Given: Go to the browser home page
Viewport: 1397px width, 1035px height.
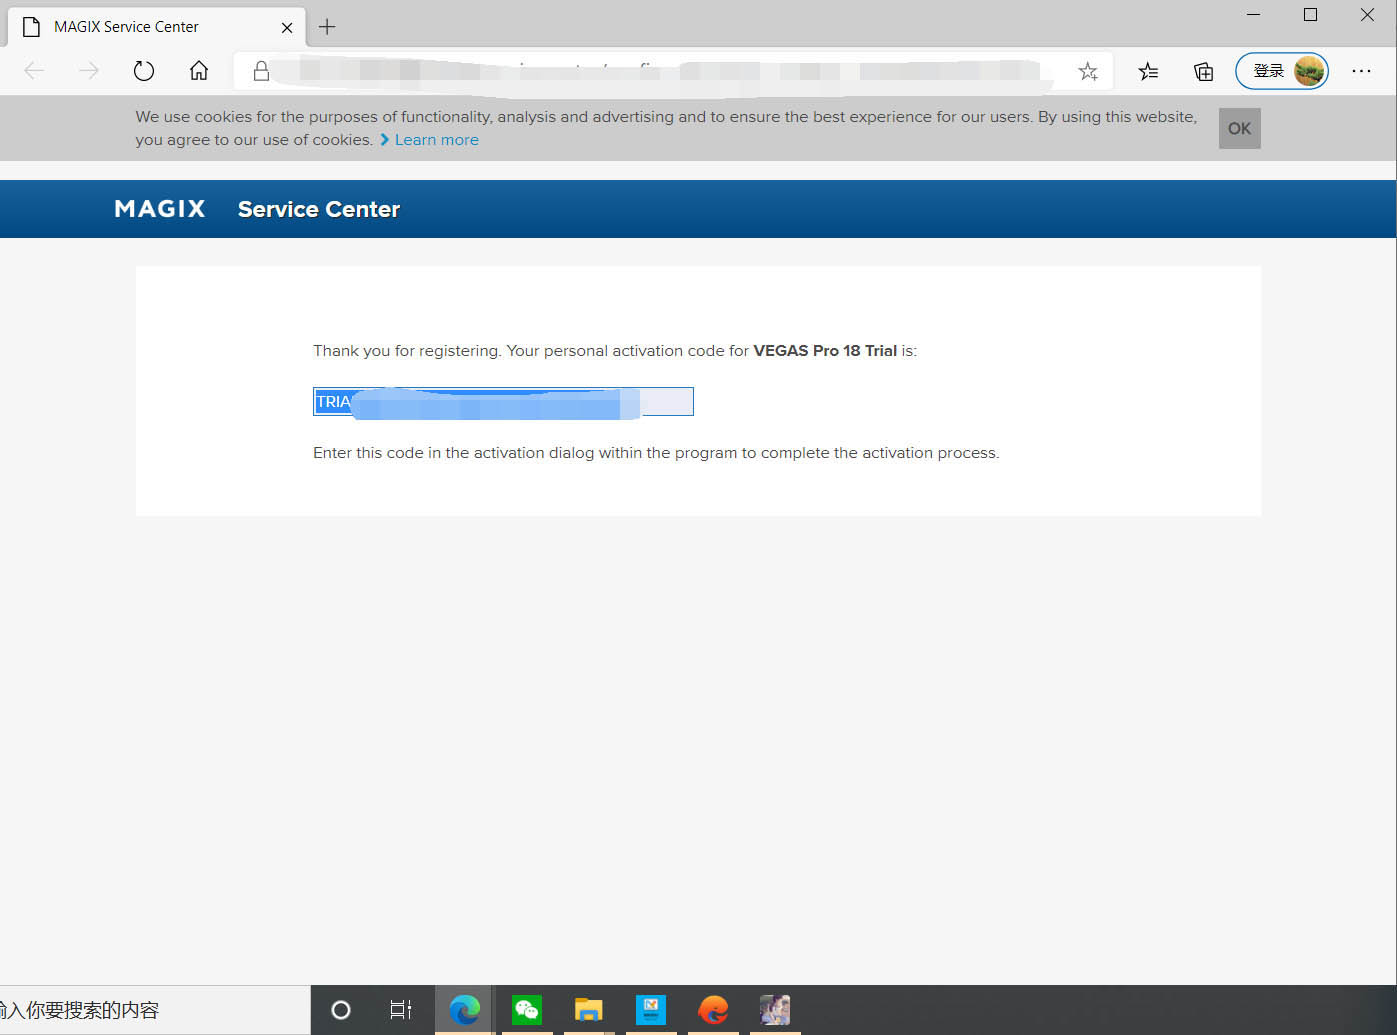Looking at the screenshot, I should tap(199, 71).
